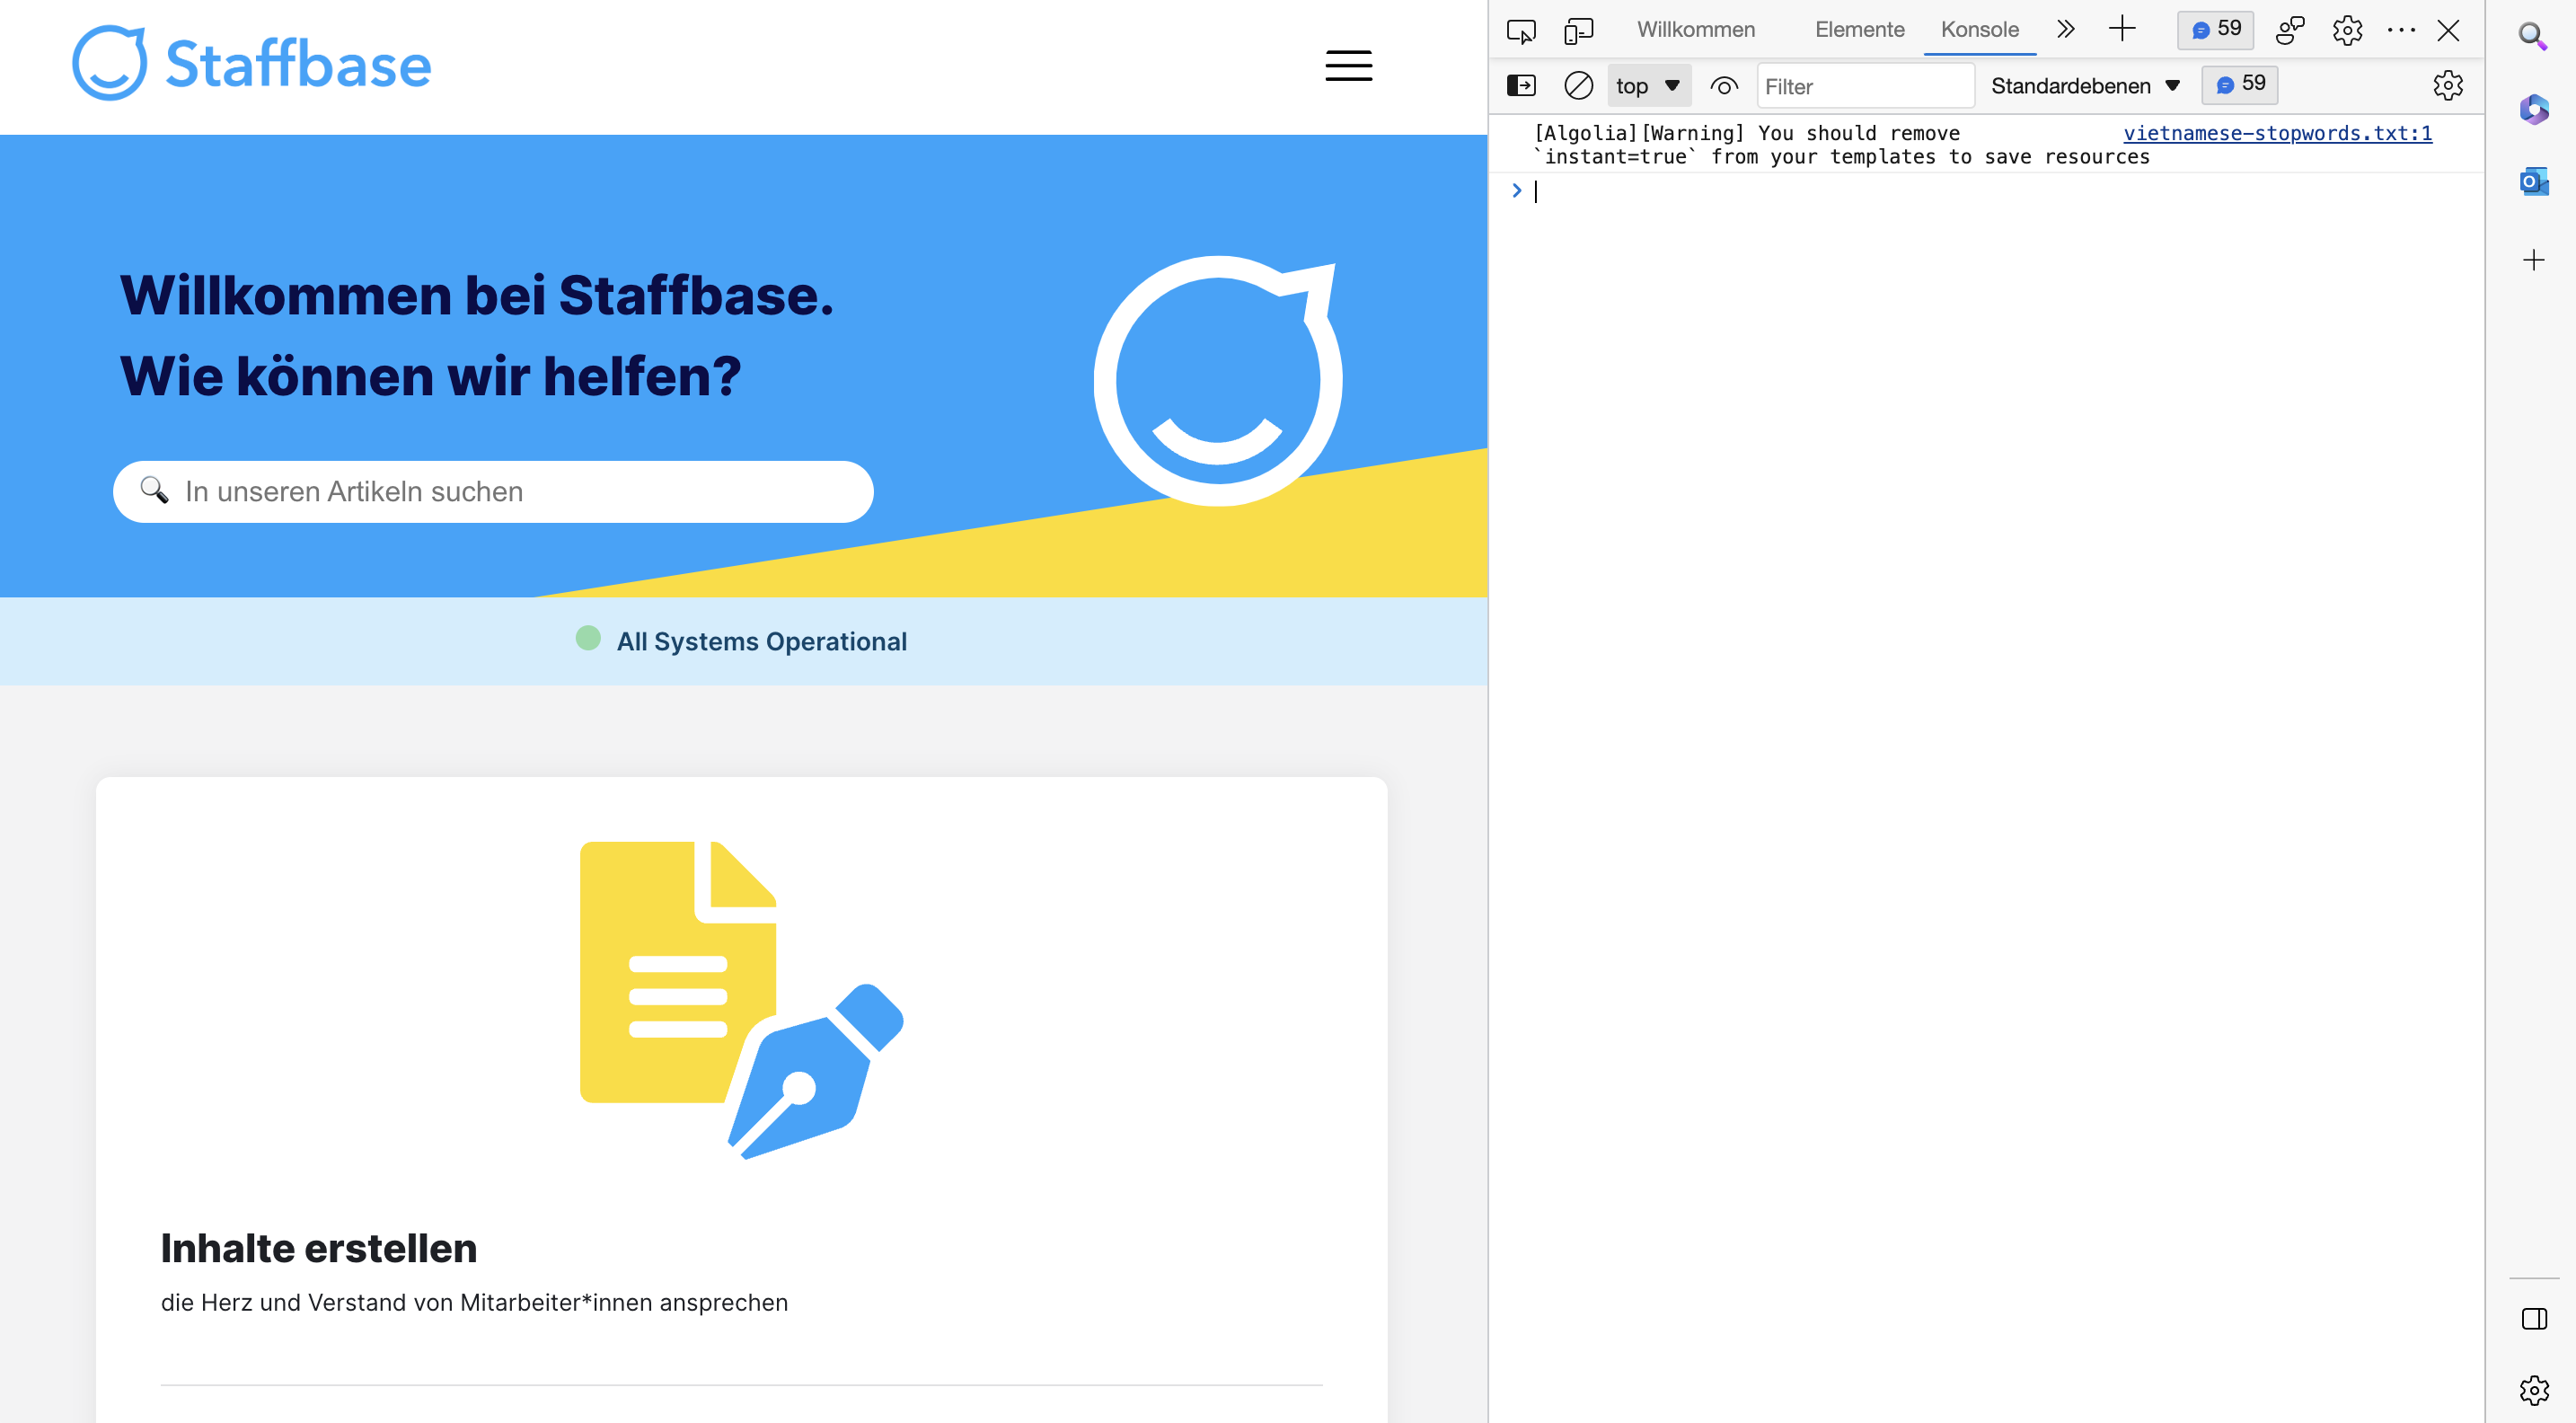Open the Inhalte erstellen card heading
2576x1423 pixels.
click(x=319, y=1248)
